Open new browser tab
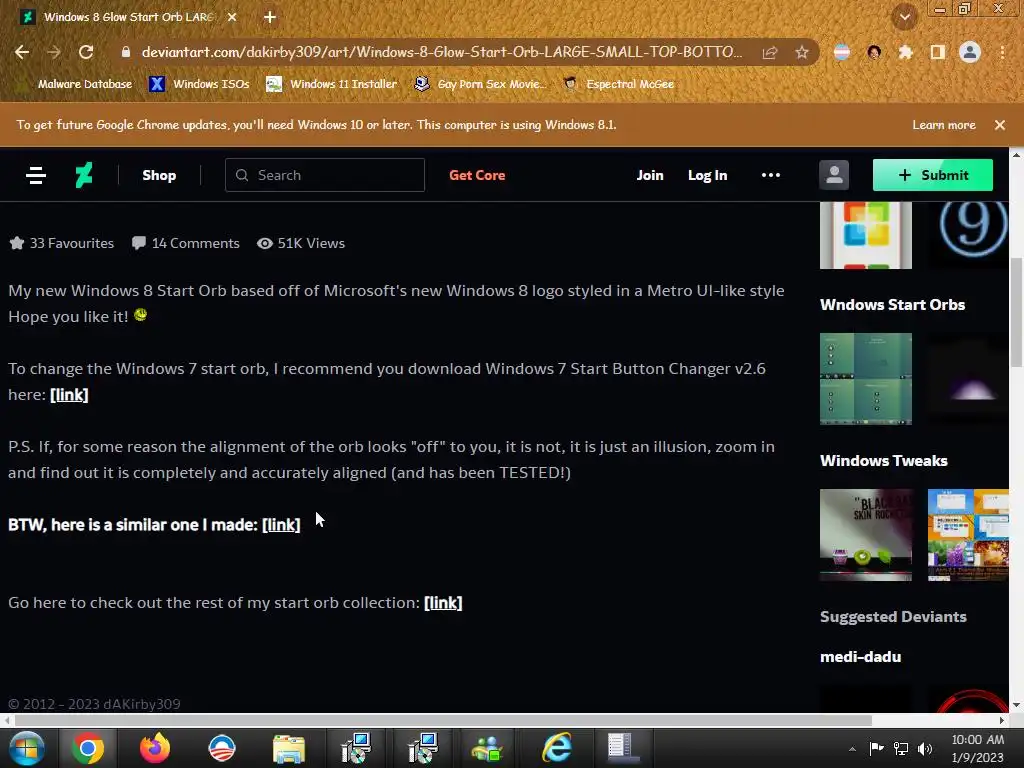The height and width of the screenshot is (768, 1024). tap(270, 17)
